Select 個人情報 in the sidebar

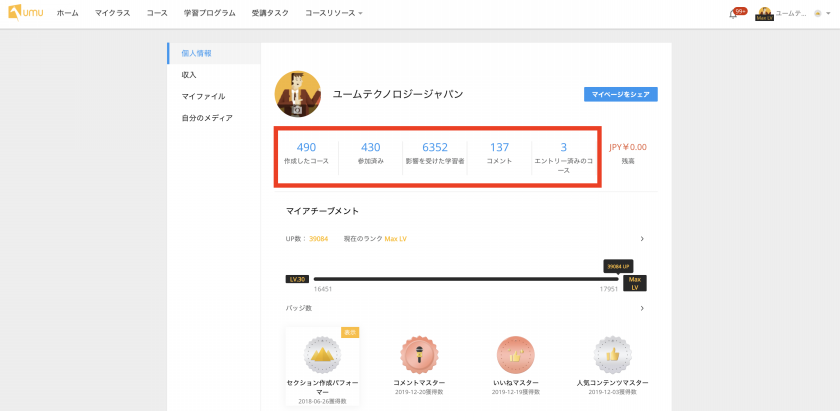(214, 54)
